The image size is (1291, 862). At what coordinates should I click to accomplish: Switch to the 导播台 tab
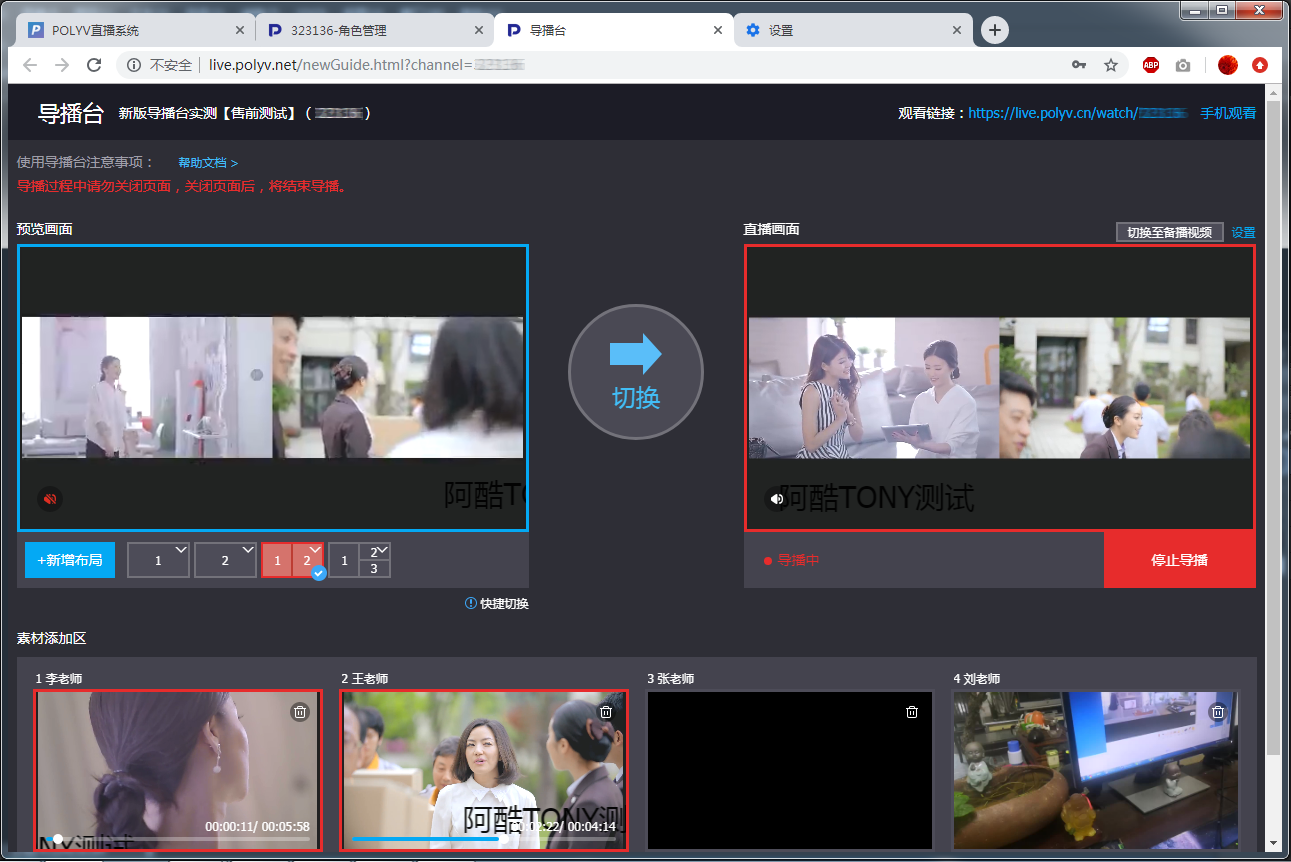(613, 30)
